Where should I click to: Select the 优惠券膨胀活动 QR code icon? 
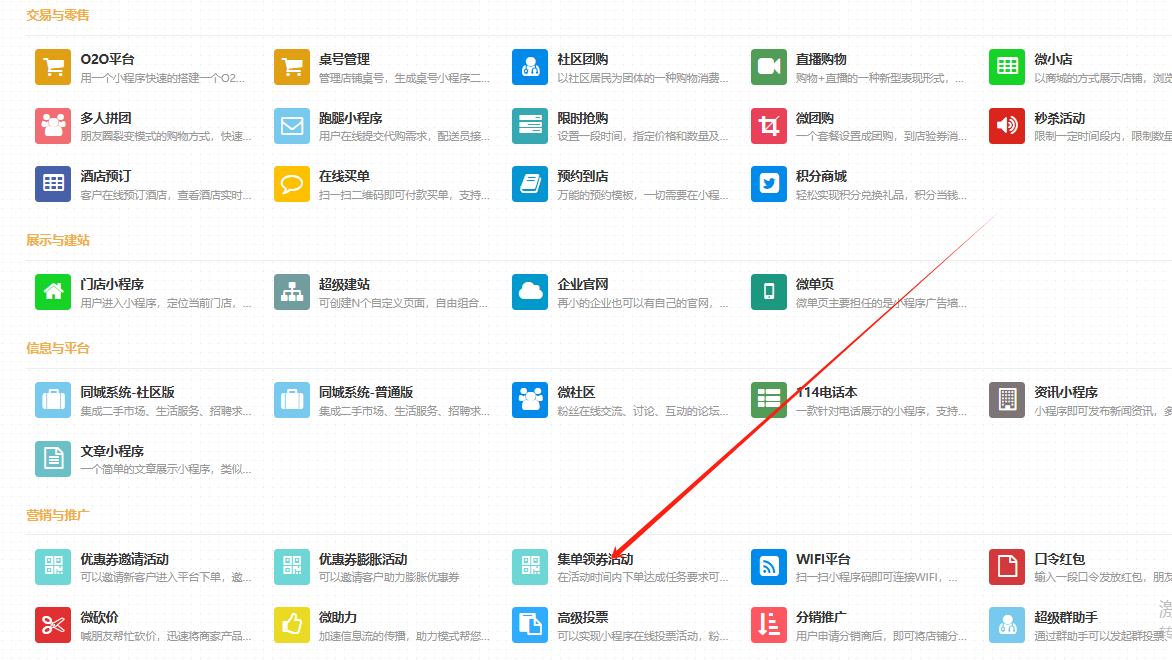292,567
